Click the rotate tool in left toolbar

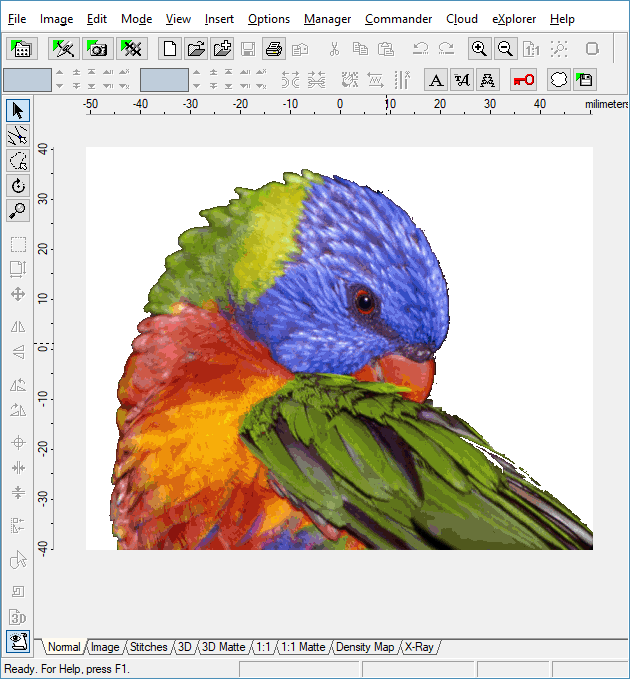coord(18,186)
